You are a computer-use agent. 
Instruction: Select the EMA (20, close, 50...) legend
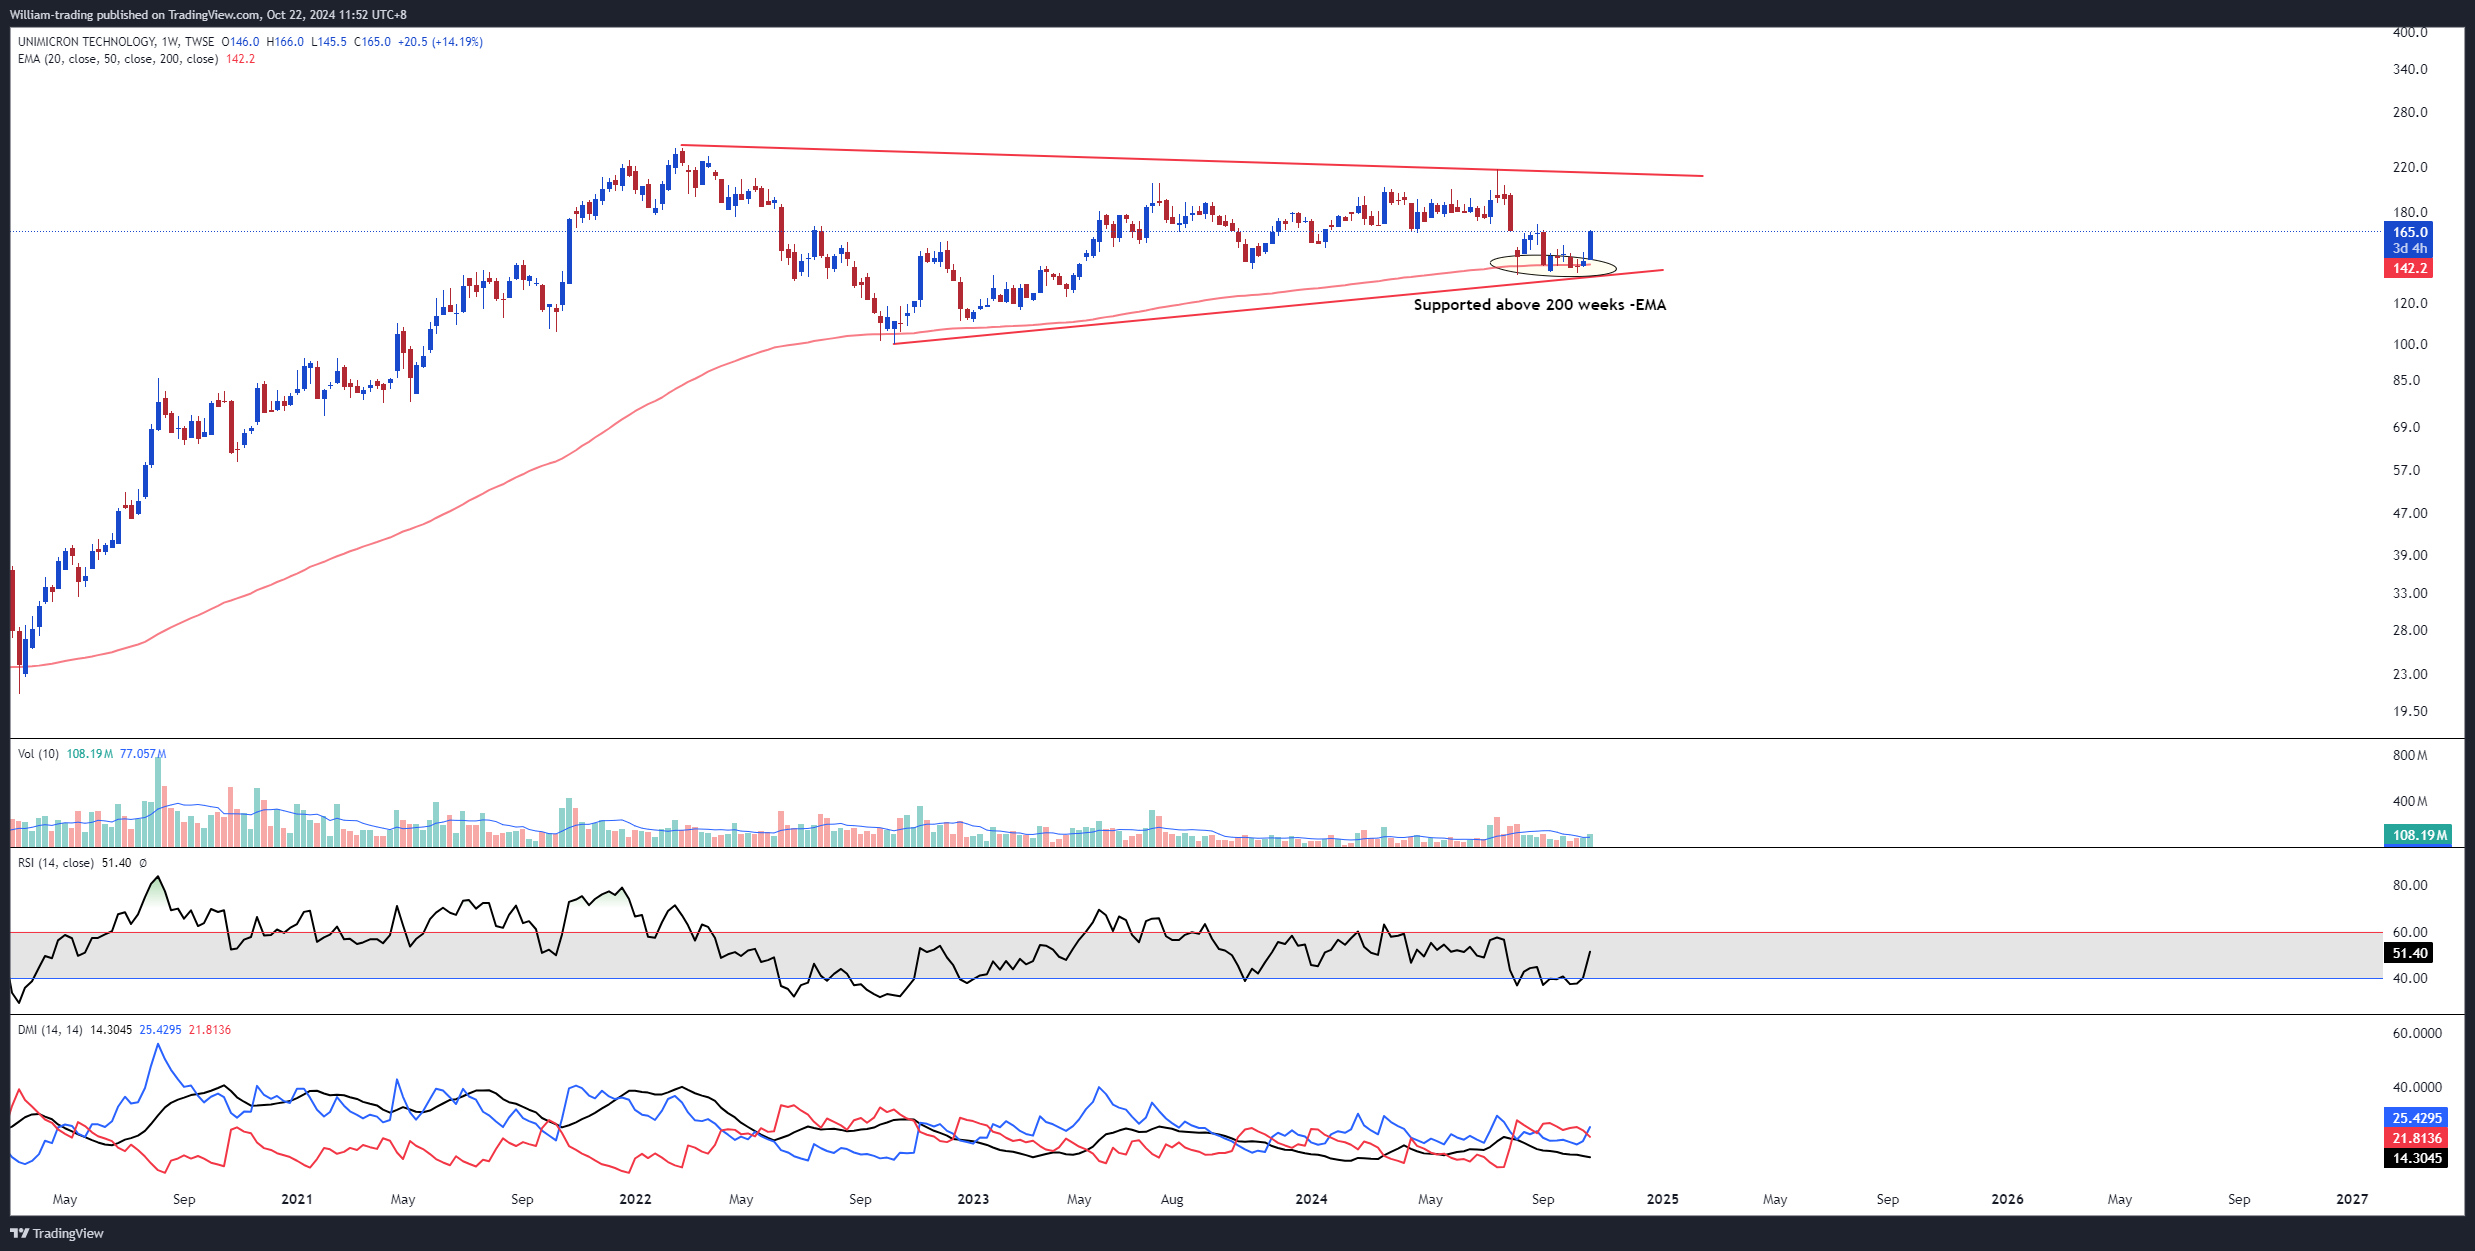(x=118, y=59)
